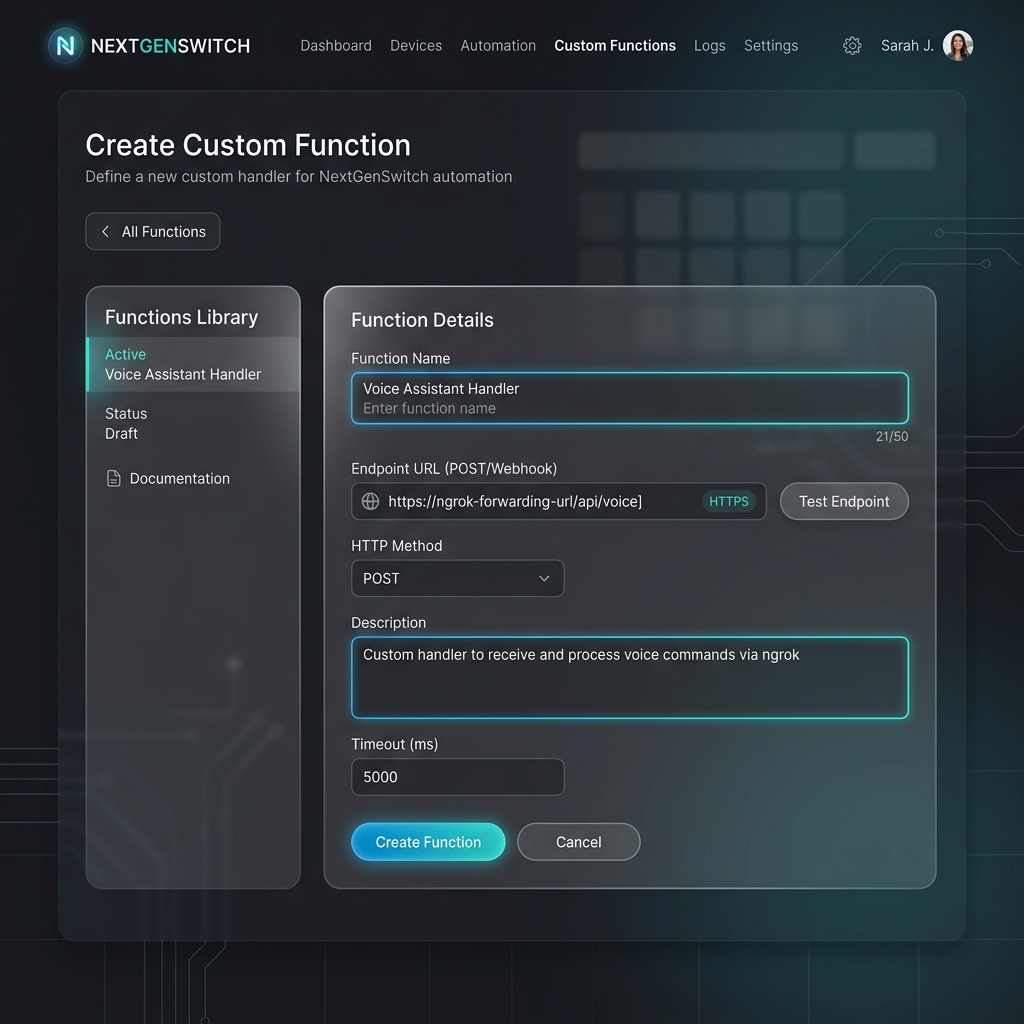This screenshot has width=1024, height=1024.
Task: Open Sarah J. profile avatar
Action: tap(957, 46)
